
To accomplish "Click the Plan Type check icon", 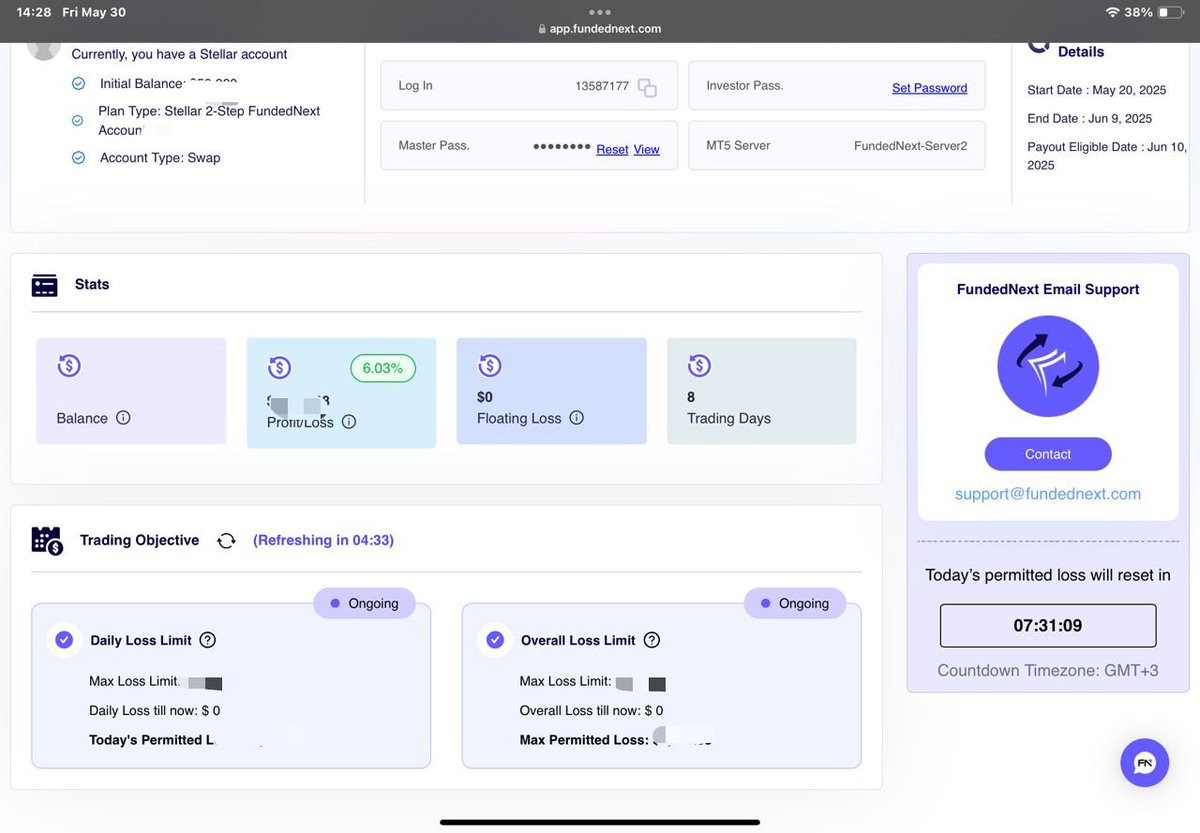I will (78, 120).
